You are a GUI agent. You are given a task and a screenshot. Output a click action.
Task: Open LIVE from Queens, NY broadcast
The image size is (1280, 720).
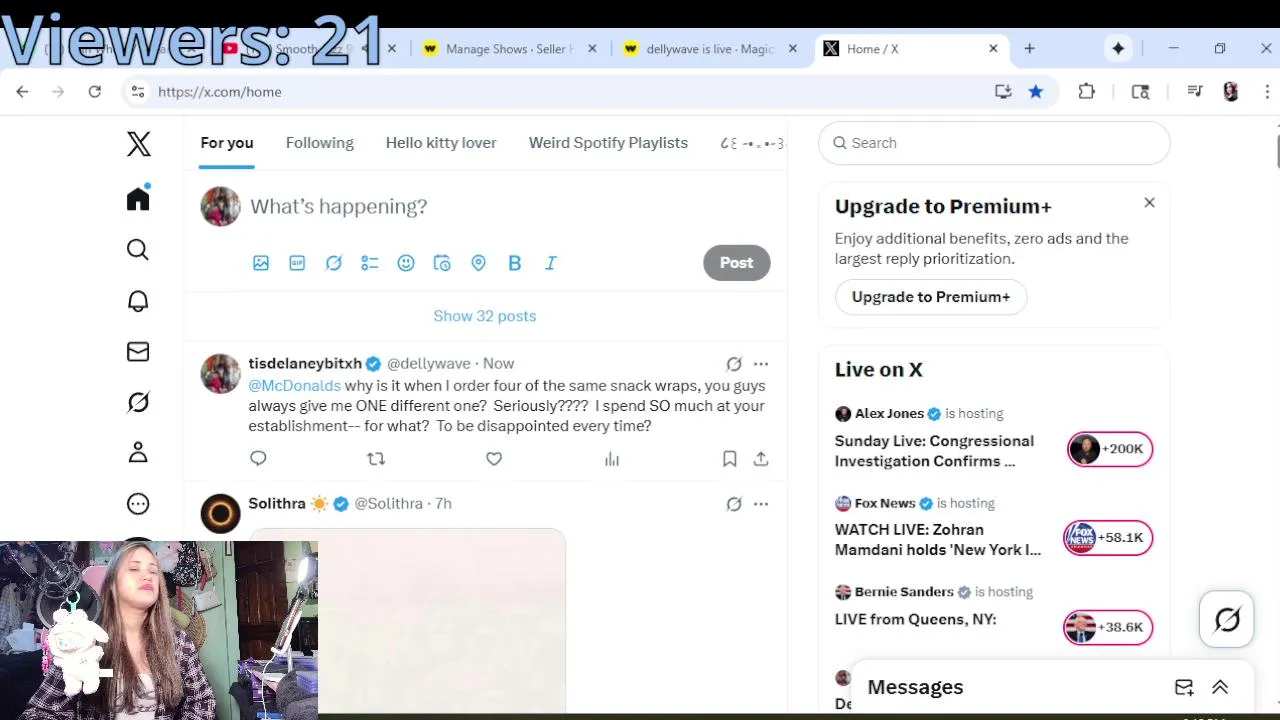[x=916, y=620]
